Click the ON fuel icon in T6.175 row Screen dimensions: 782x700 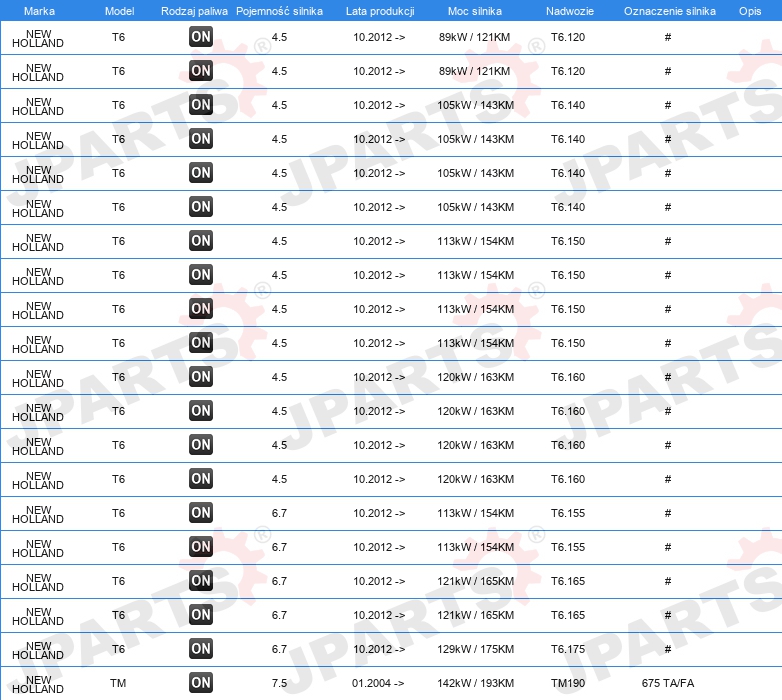[201, 649]
